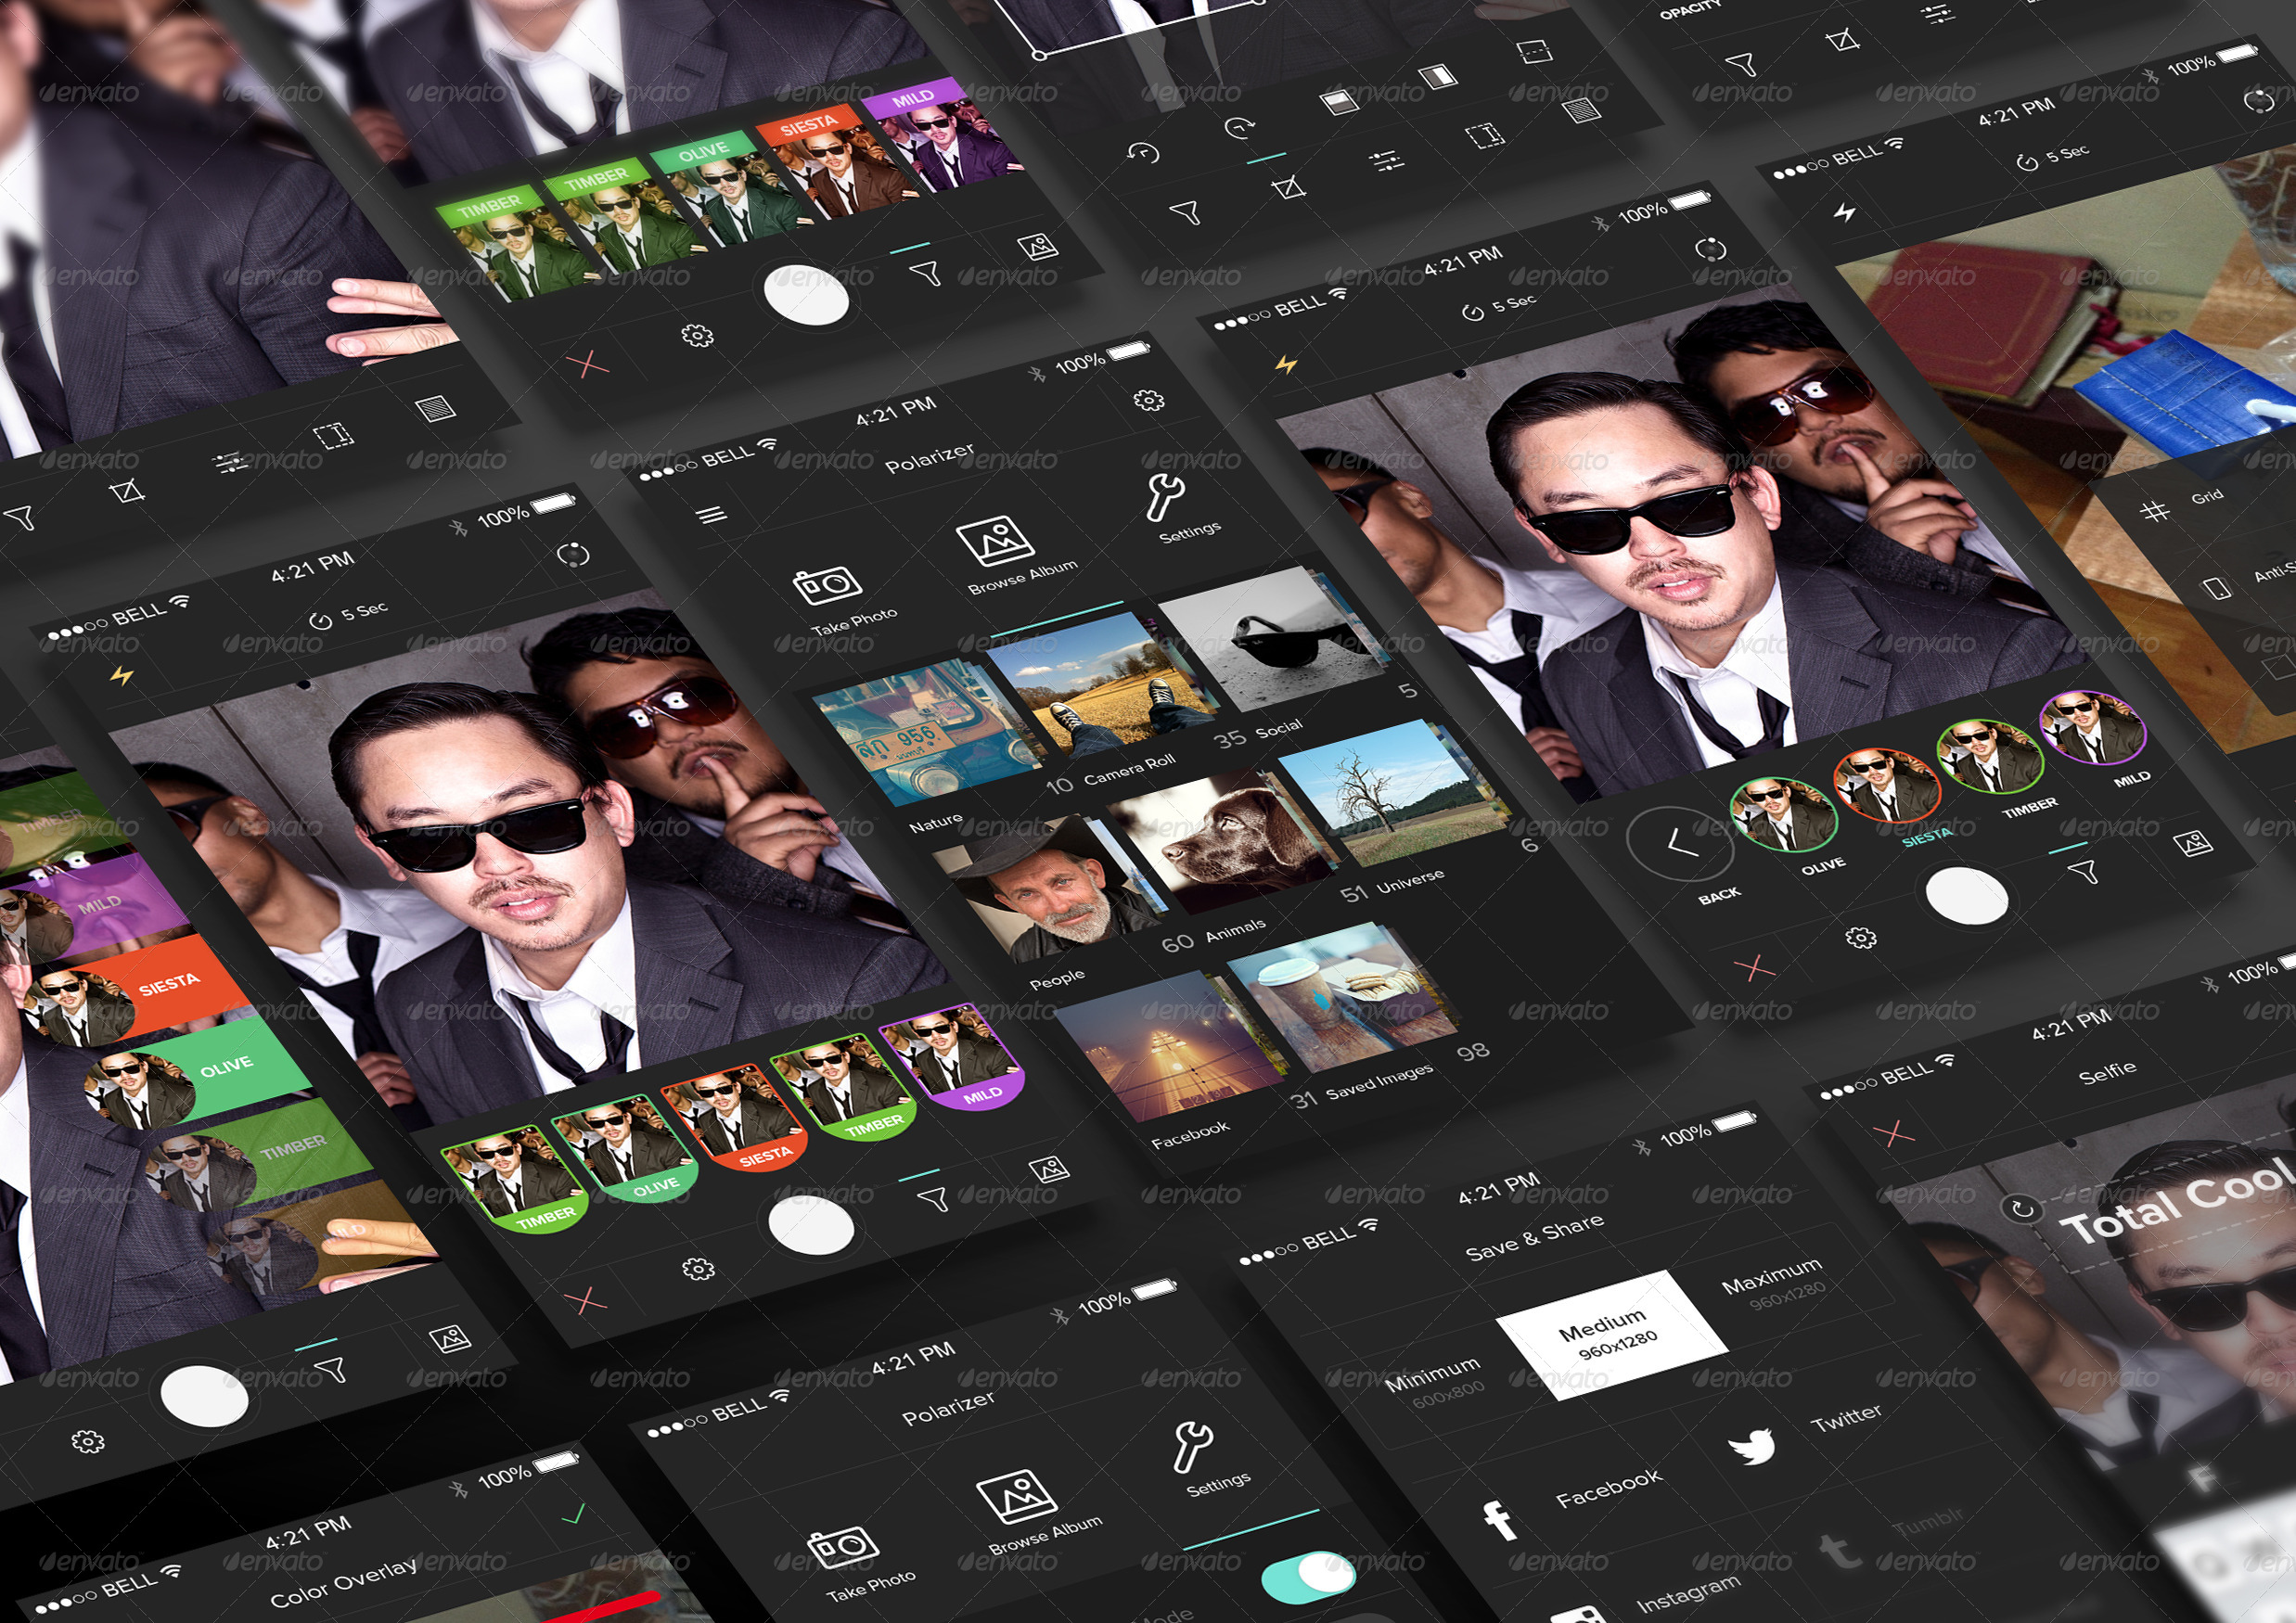Open gallery icon on right camera screen
Viewport: 2296px width, 1623px height.
coord(2193,843)
